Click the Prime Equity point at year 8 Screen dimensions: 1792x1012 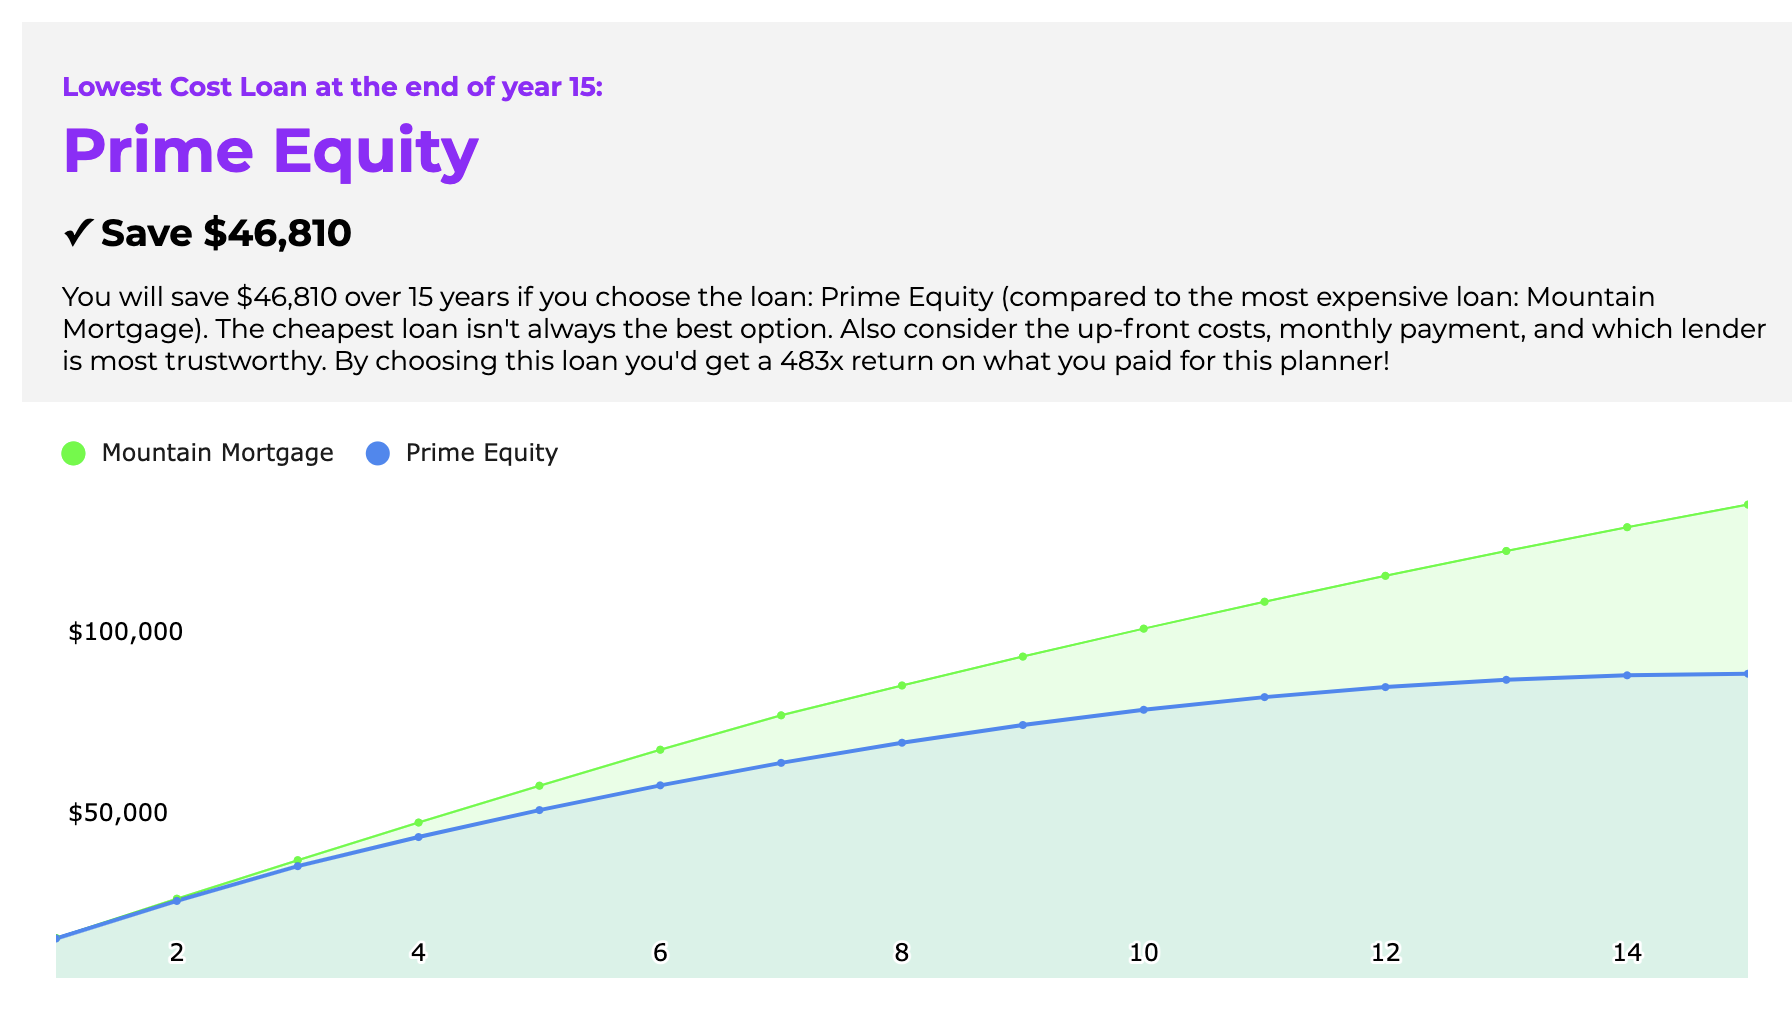(902, 743)
